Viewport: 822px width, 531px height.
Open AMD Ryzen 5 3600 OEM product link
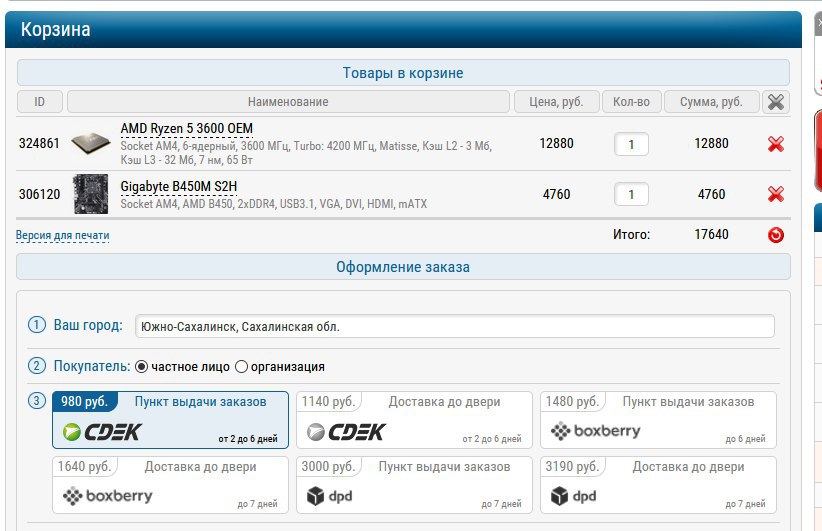pyautogui.click(x=187, y=129)
